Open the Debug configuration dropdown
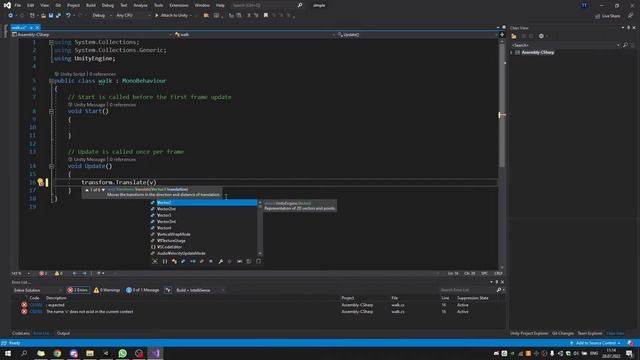Image resolution: width=640 pixels, height=360 pixels. [101, 16]
